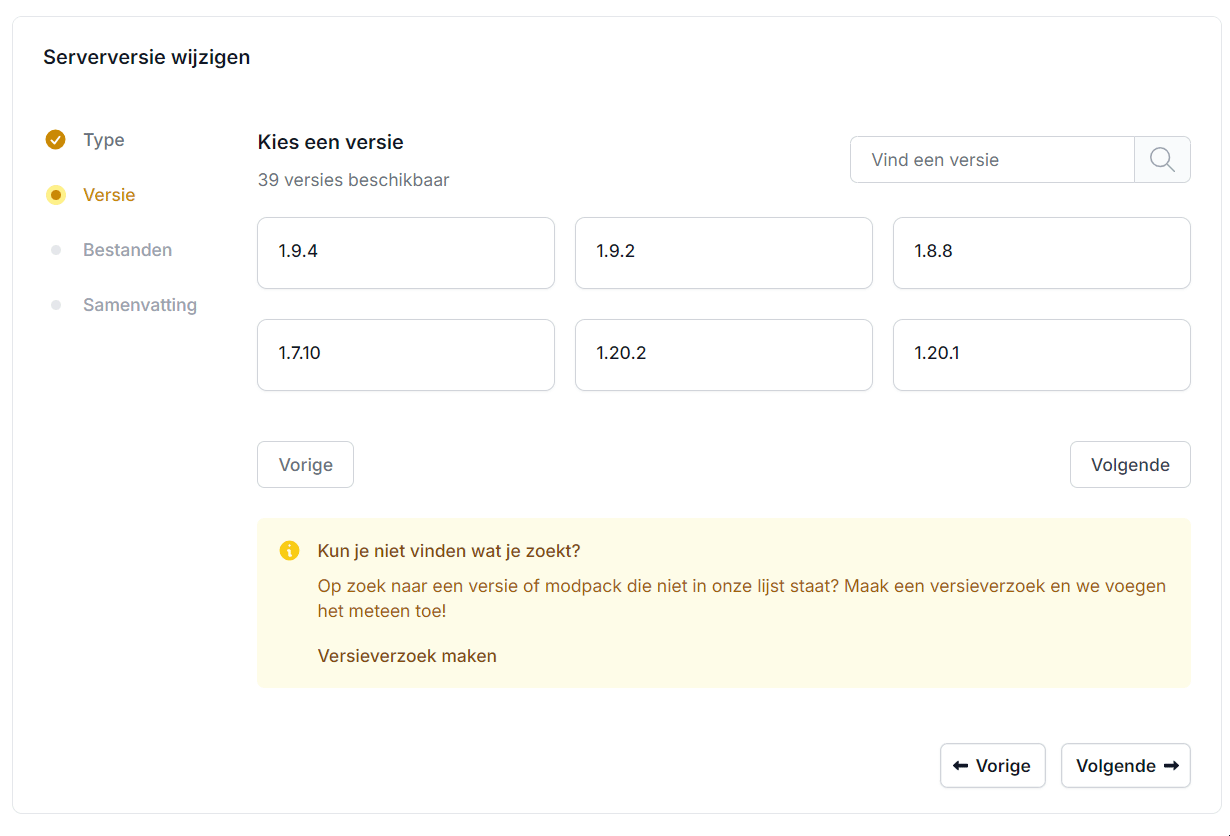This screenshot has width=1230, height=836.
Task: Select version 1.7.10
Action: (x=405, y=355)
